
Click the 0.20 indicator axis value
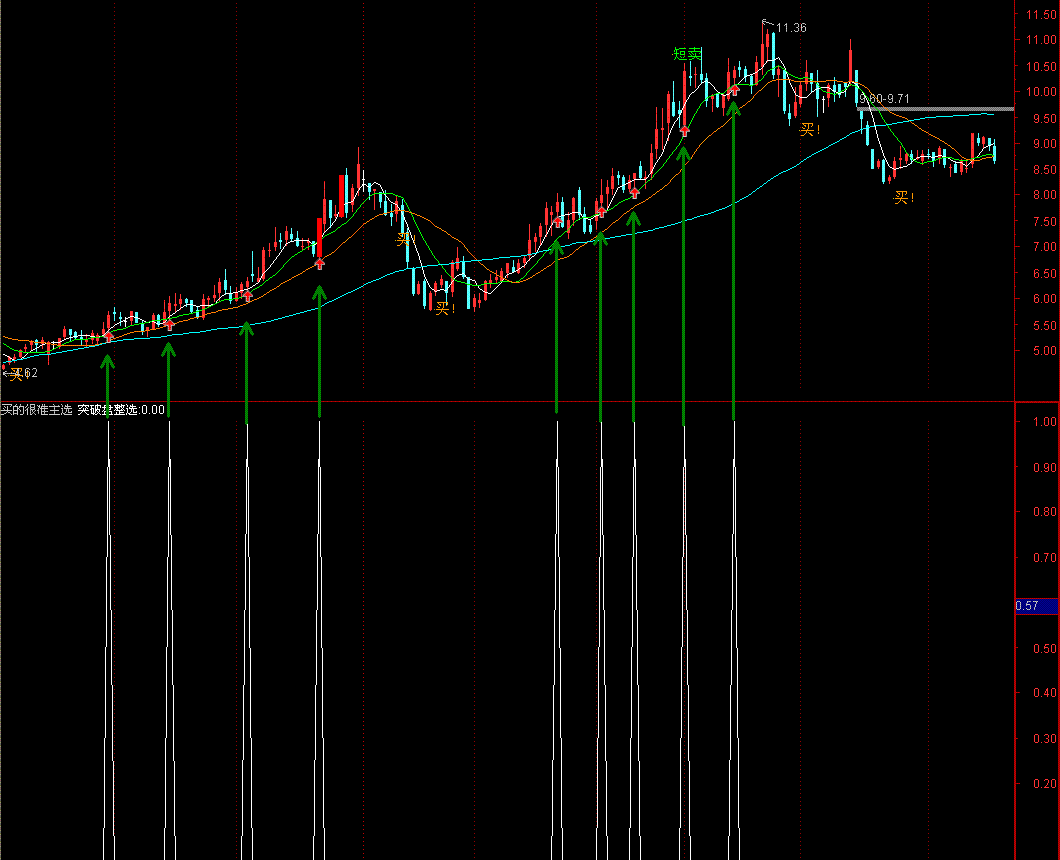click(x=1044, y=784)
